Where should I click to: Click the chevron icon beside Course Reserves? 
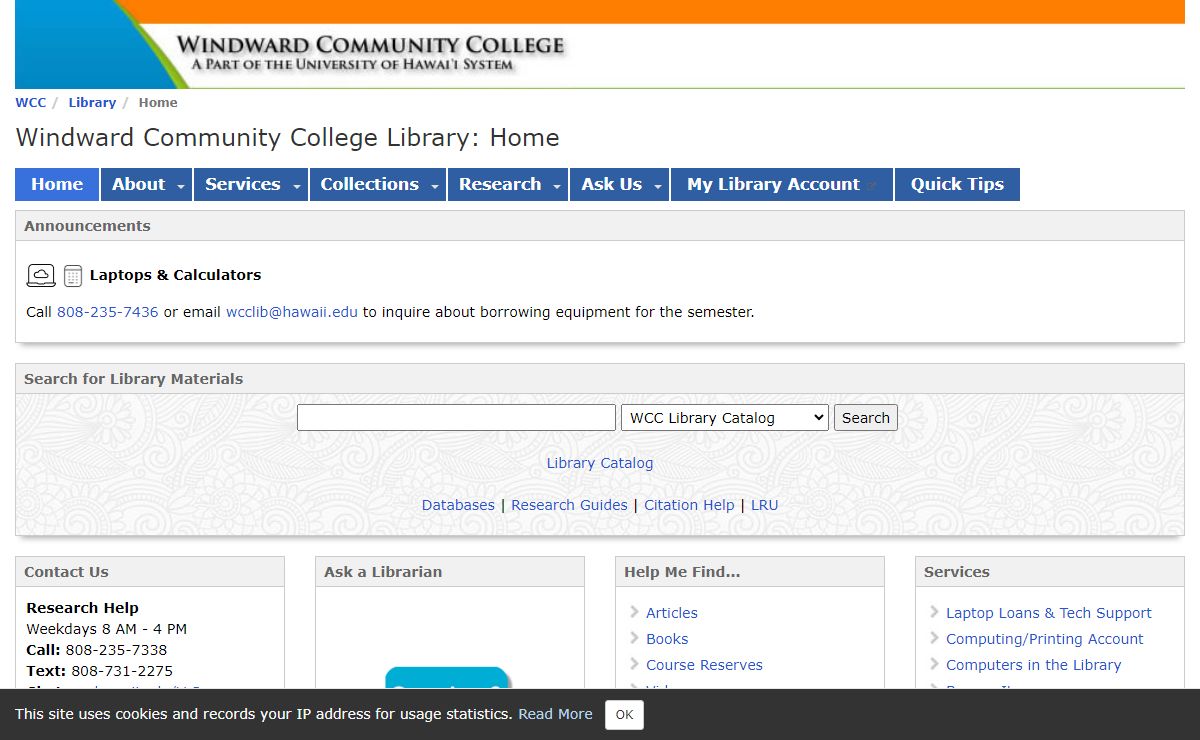tap(634, 664)
